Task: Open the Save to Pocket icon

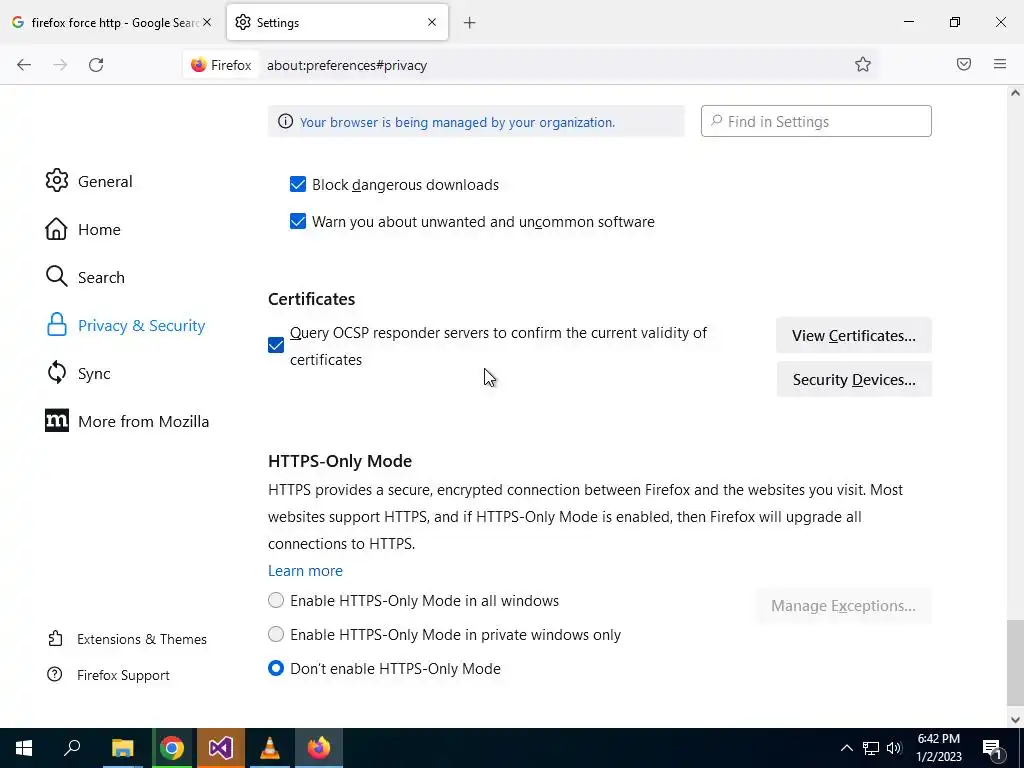Action: coord(963,64)
